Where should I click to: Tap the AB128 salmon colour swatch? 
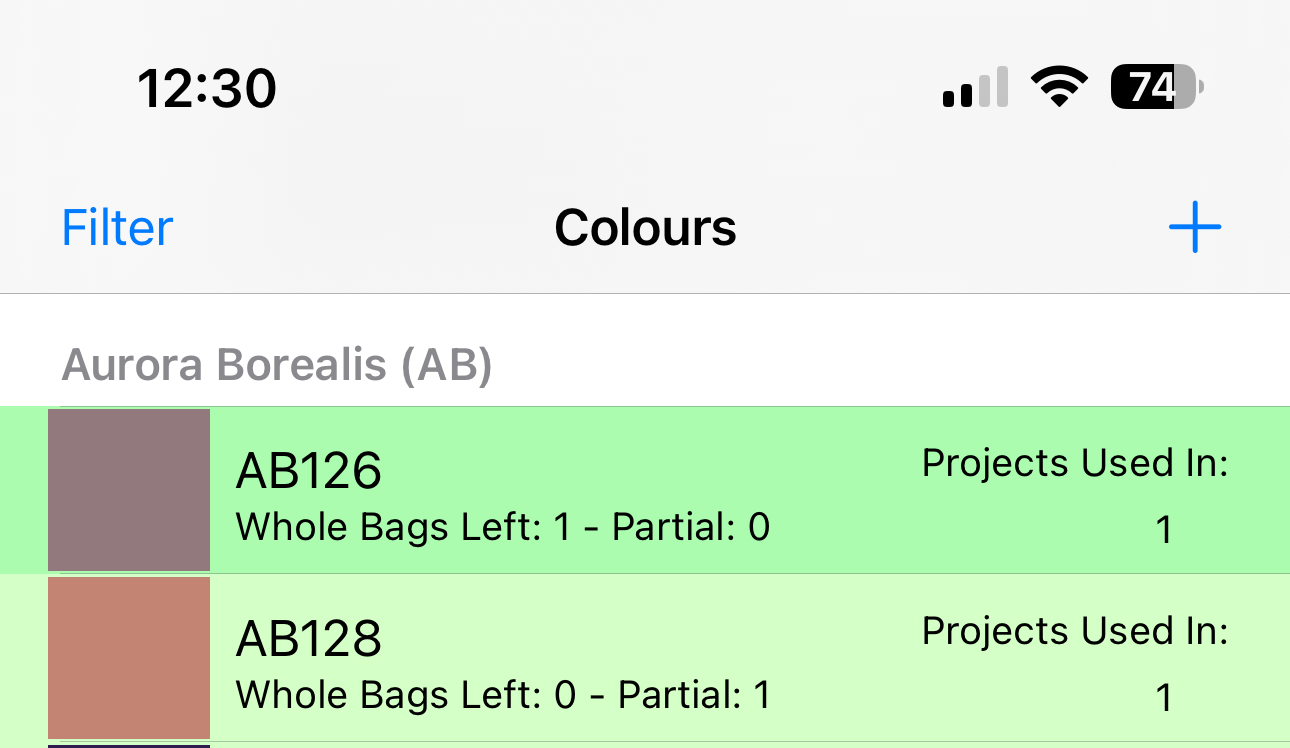click(129, 657)
